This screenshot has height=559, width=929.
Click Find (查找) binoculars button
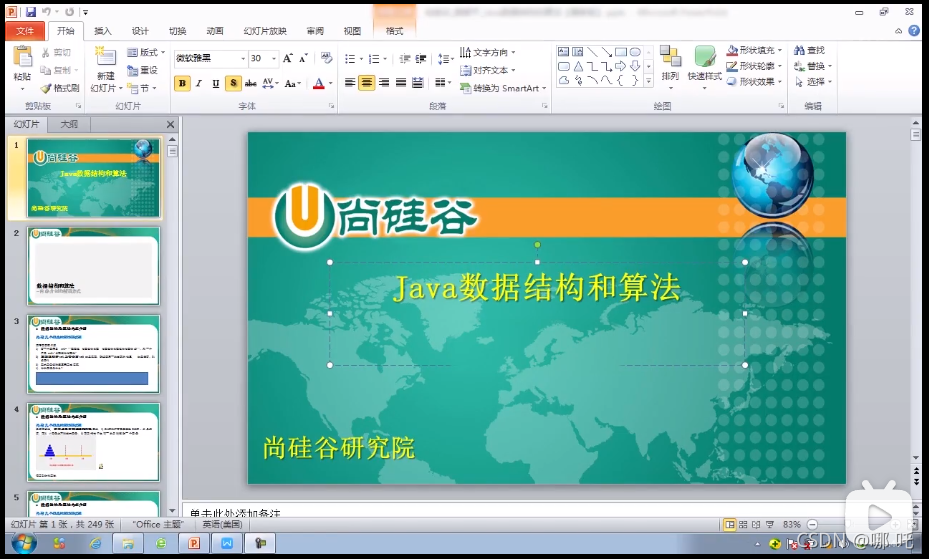[809, 50]
